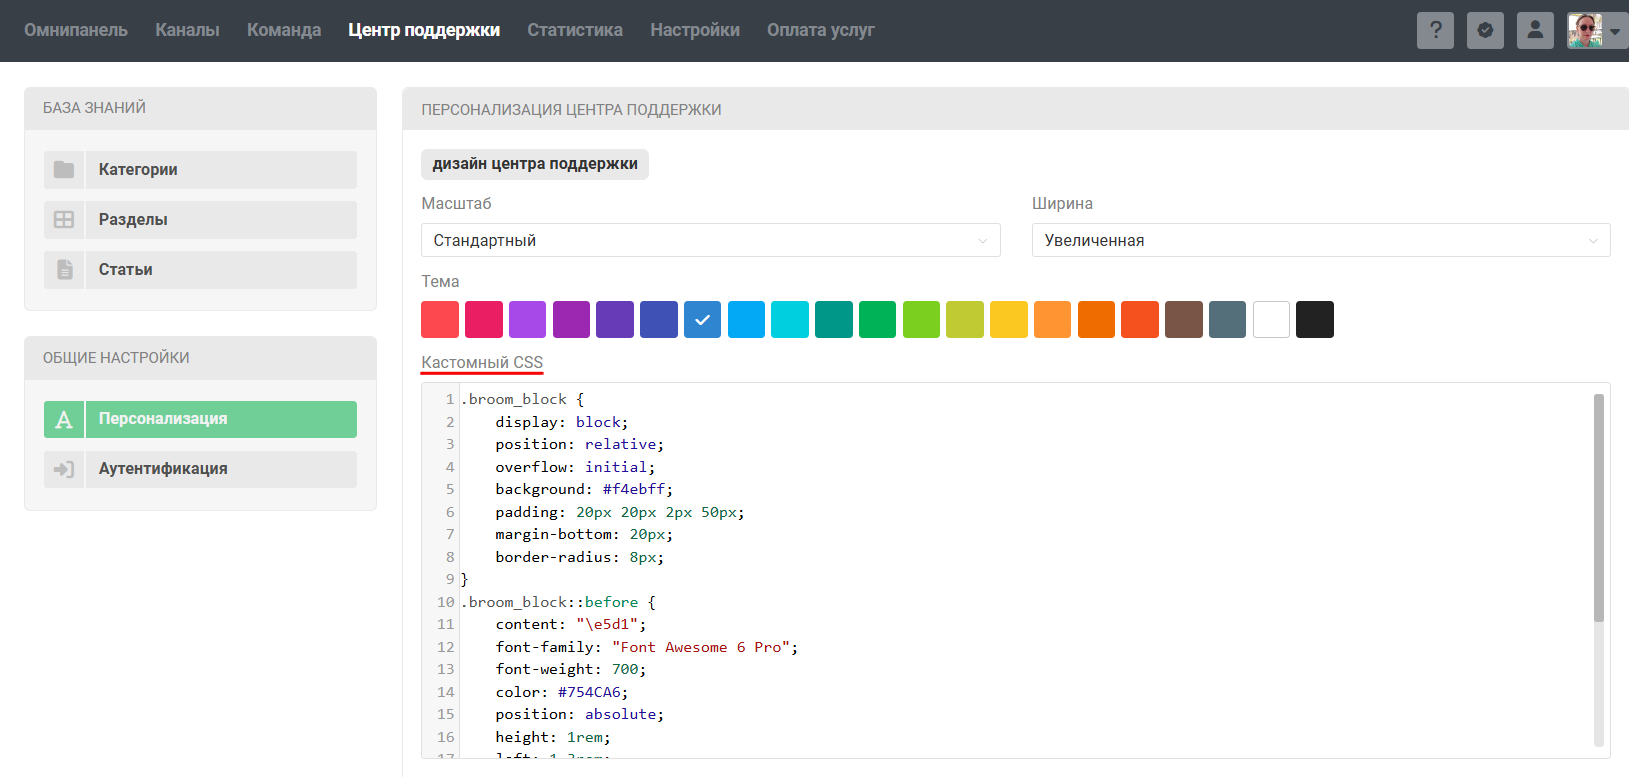Click the letter A Персонализация icon
This screenshot has width=1629, height=777.
[64, 420]
